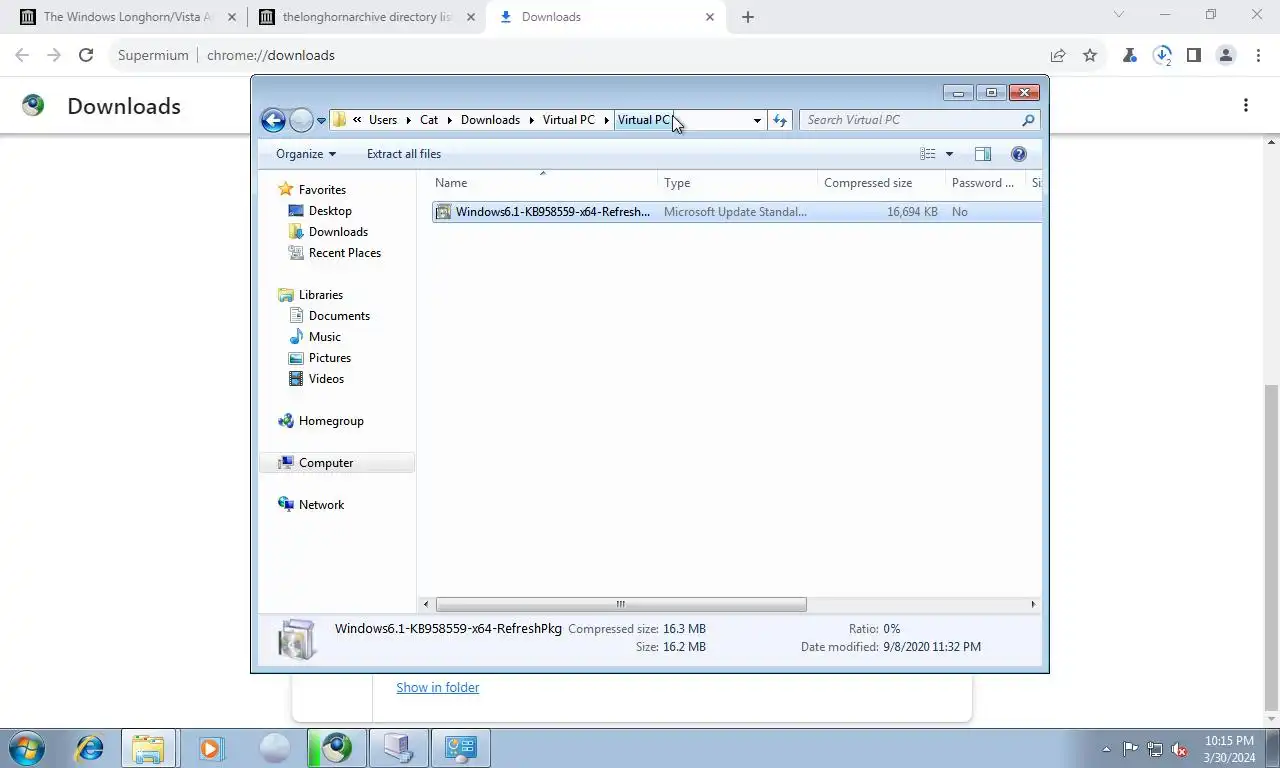Open the Documents library

tap(339, 316)
